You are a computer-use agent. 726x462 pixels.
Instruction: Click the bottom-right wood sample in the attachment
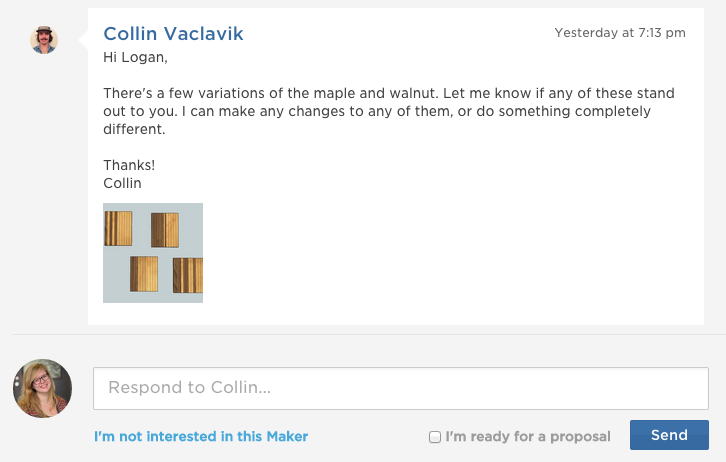[x=188, y=275]
